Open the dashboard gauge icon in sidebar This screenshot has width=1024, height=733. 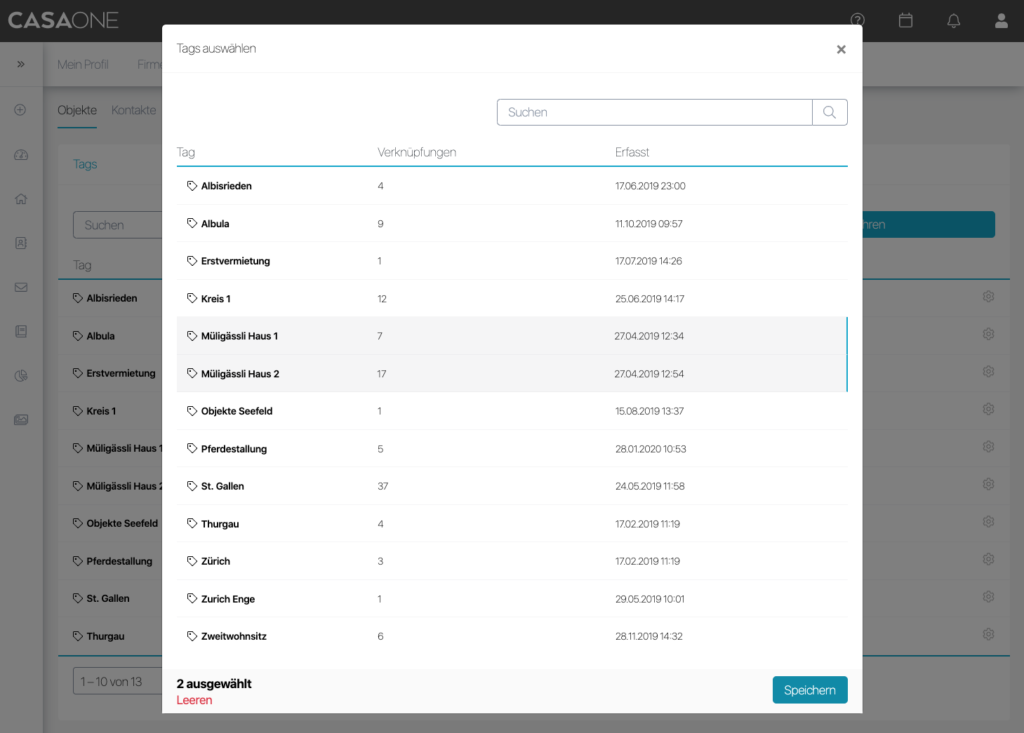tap(20, 154)
